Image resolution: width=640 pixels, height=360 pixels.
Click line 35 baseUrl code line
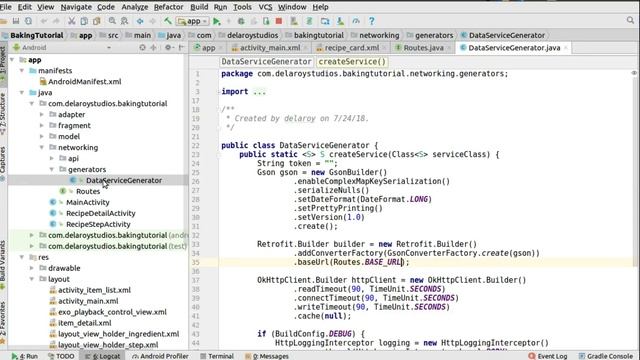coord(351,262)
